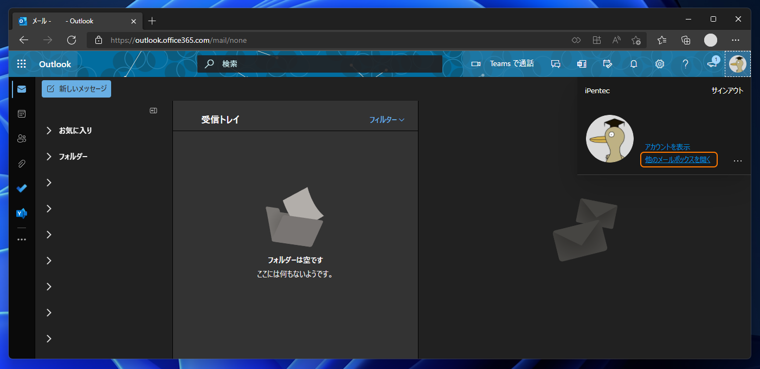Click the browser address bar URL
This screenshot has height=369, width=760.
(179, 40)
